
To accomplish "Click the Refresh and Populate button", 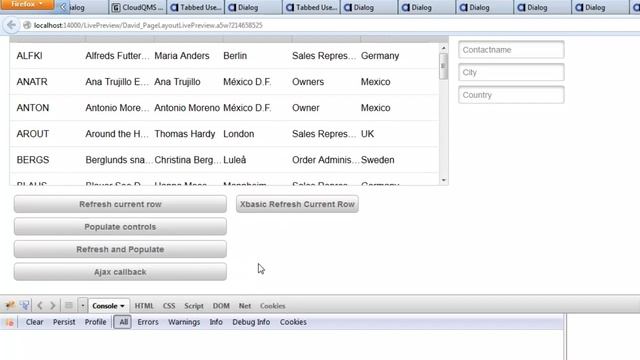I will 120,249.
